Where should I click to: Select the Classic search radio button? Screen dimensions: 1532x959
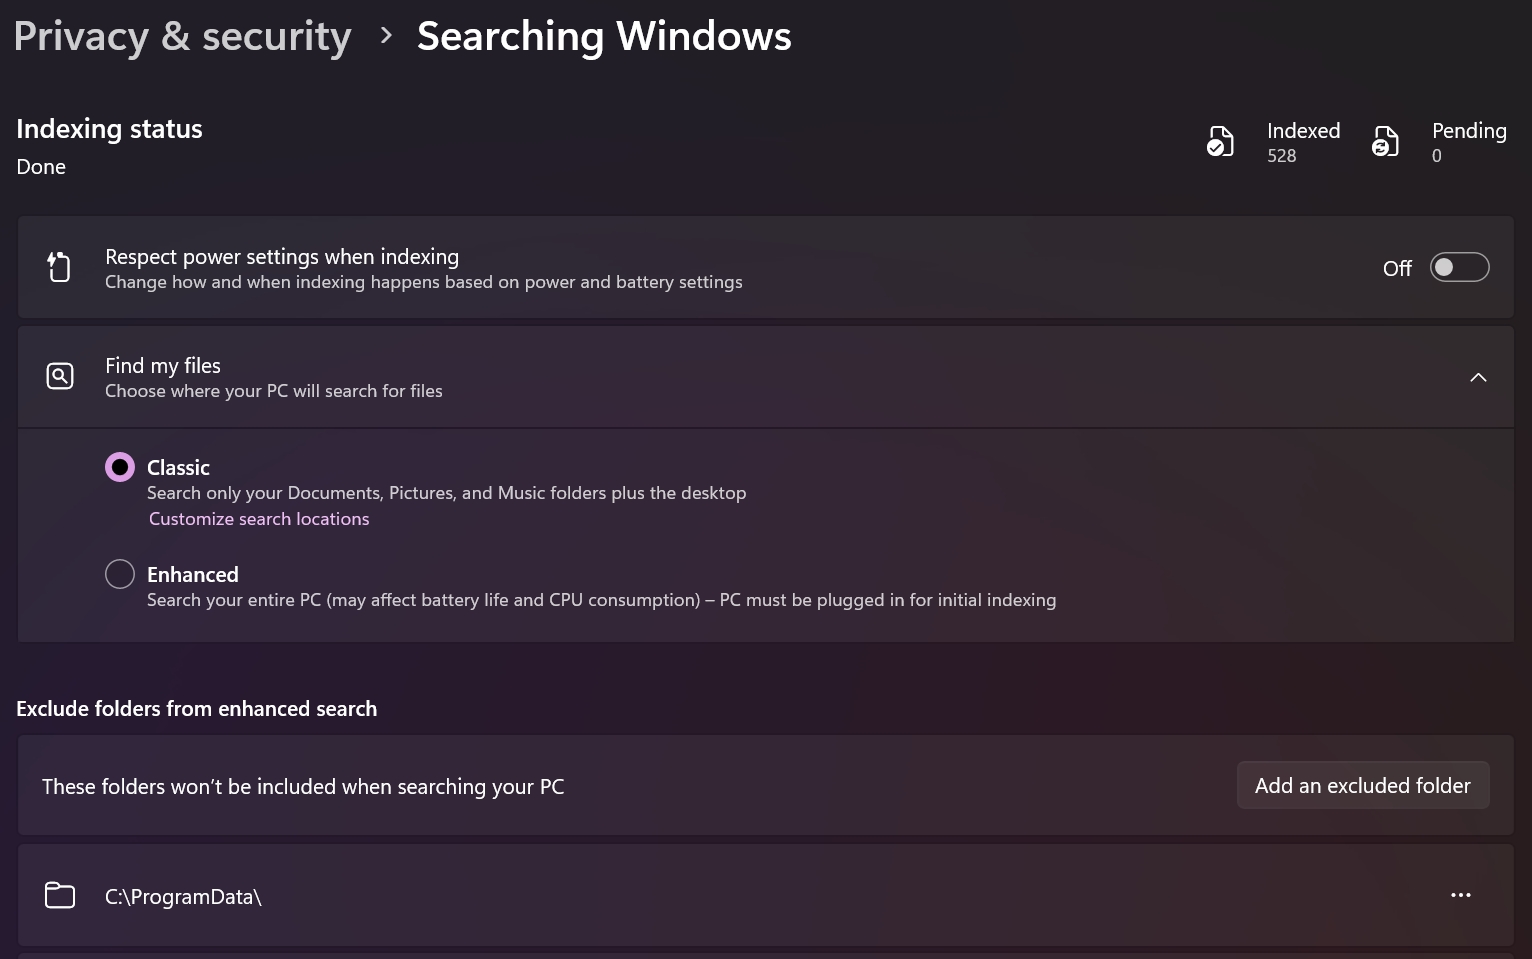[120, 467]
